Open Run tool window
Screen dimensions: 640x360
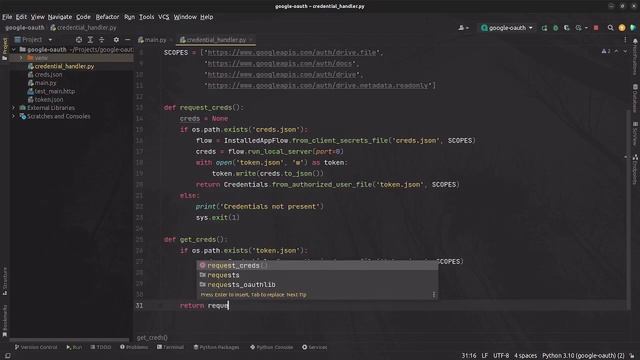coord(74,347)
